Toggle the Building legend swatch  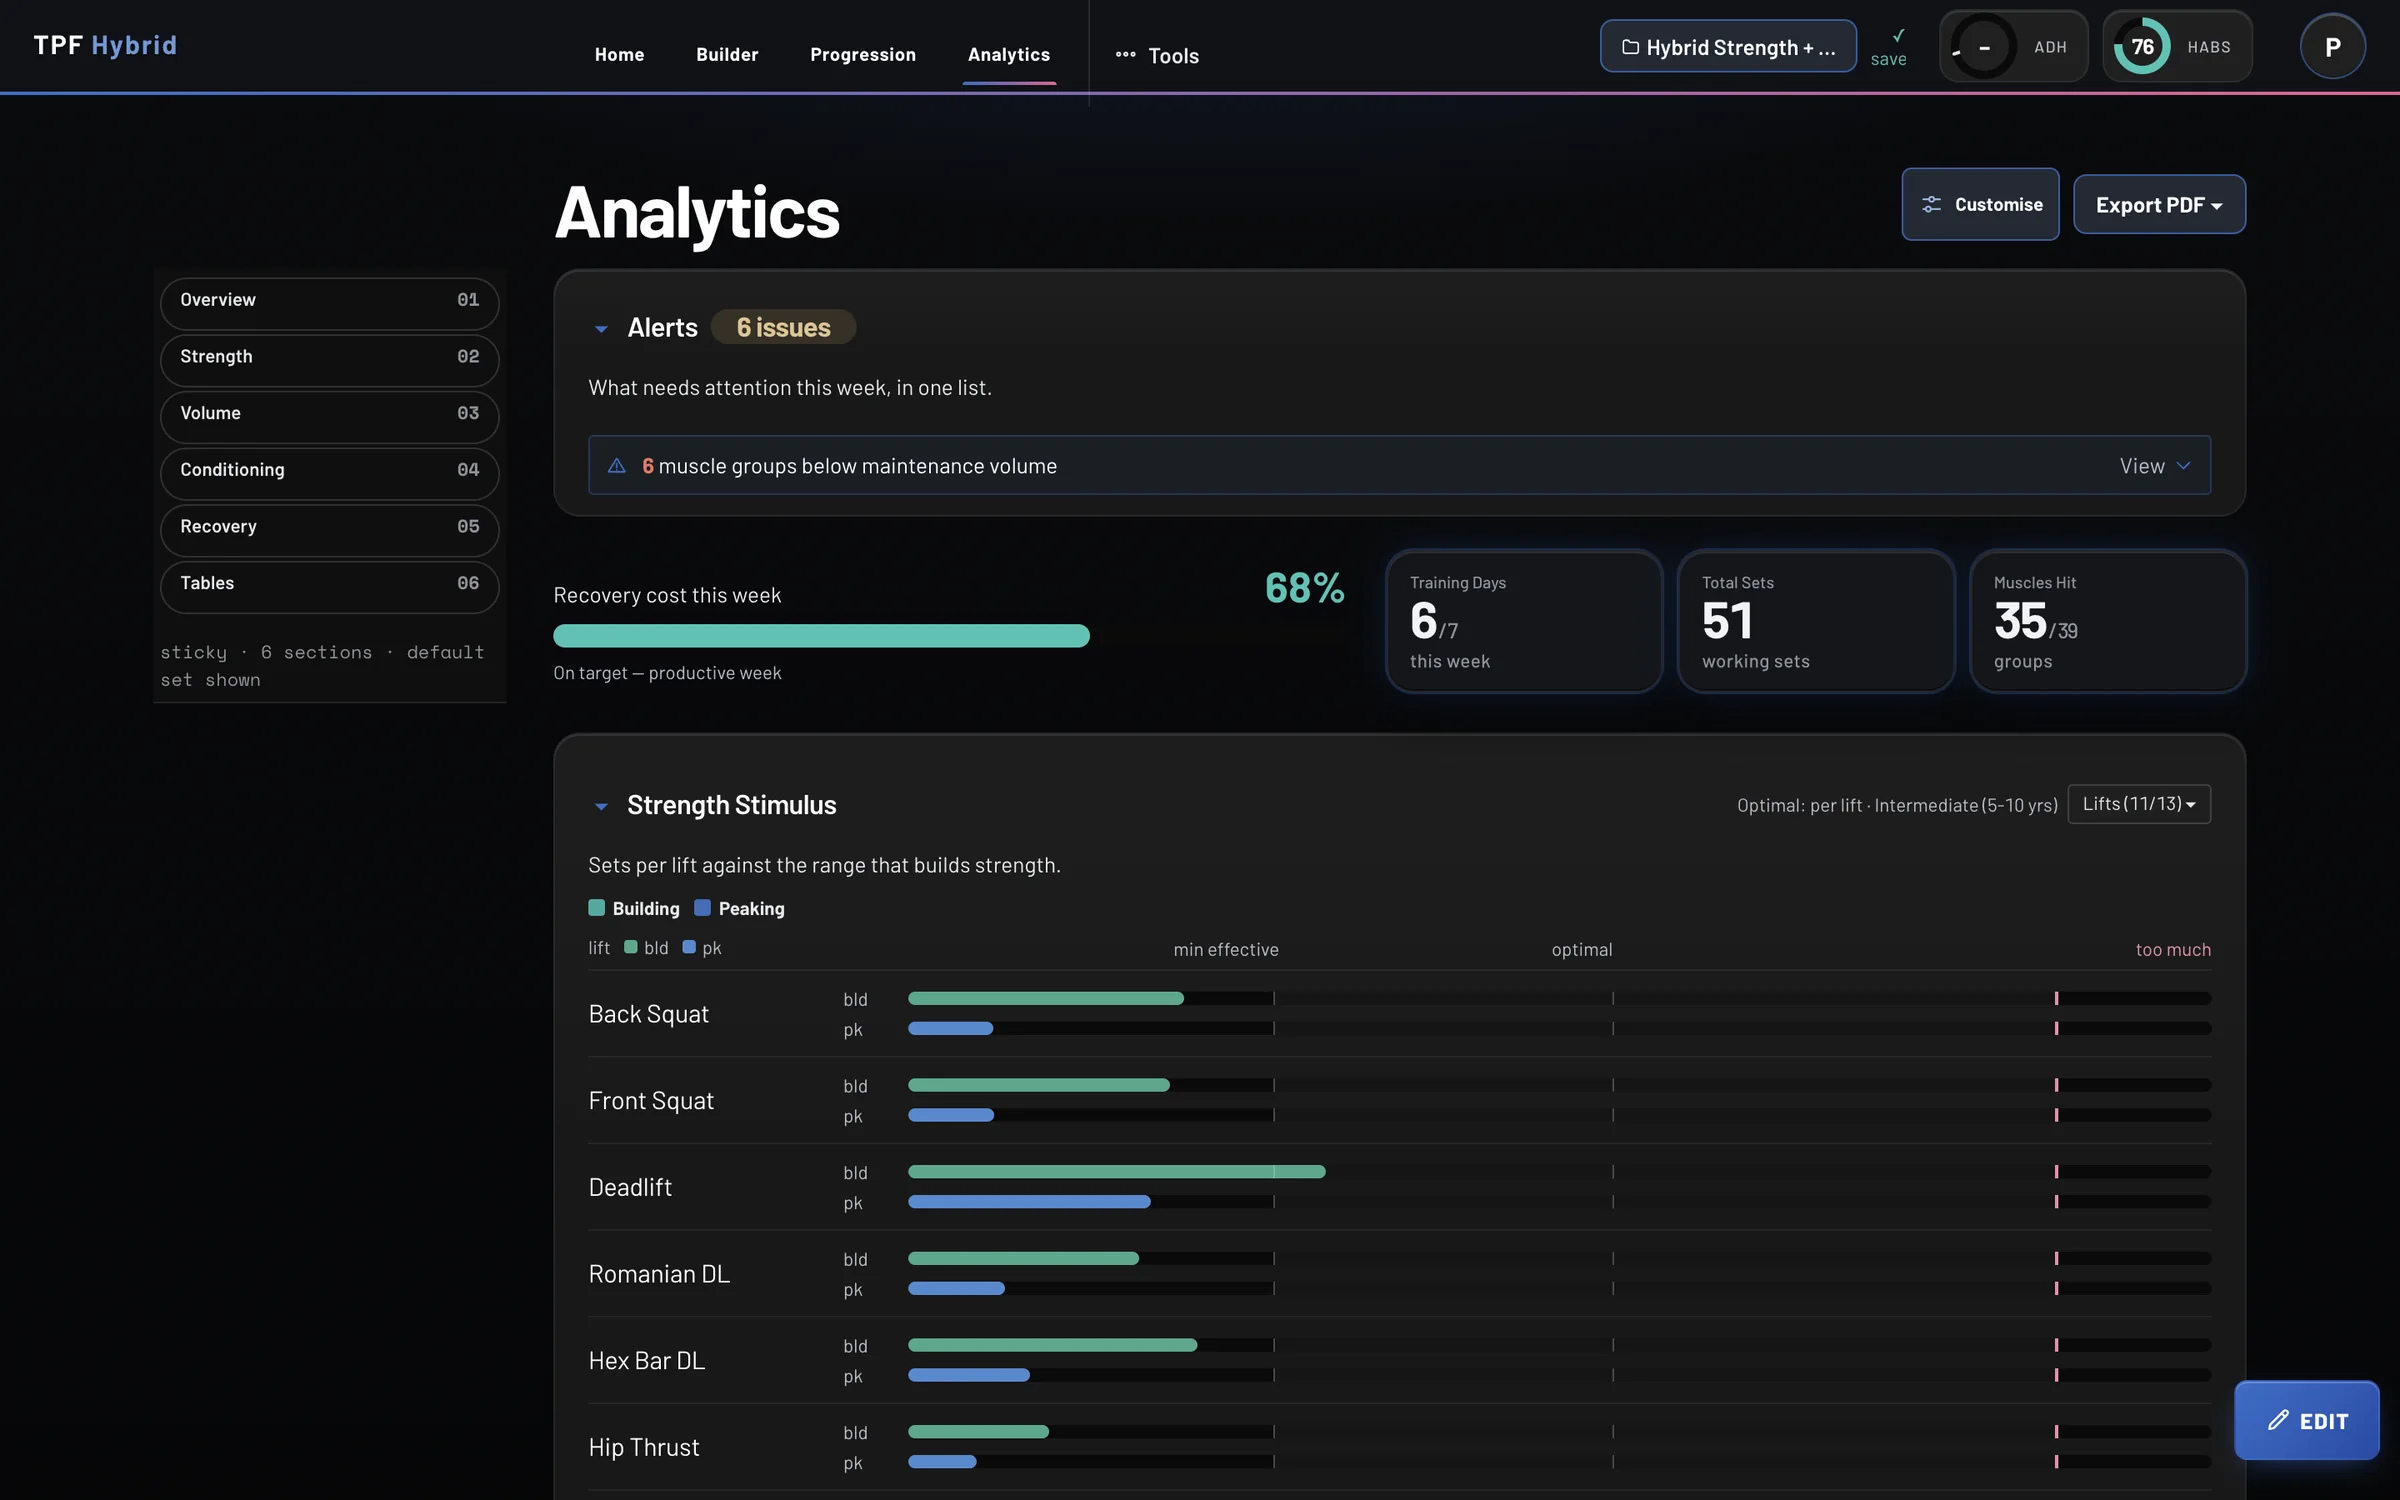597,908
